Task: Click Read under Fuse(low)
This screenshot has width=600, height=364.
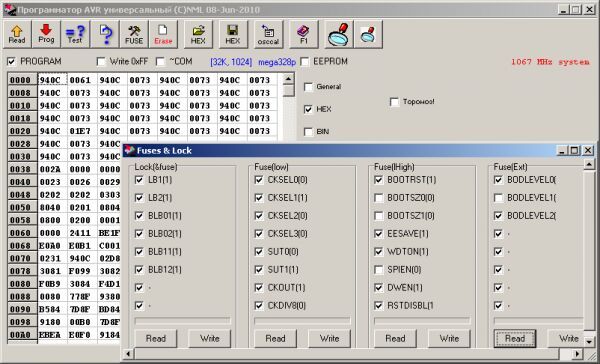Action: coord(276,338)
